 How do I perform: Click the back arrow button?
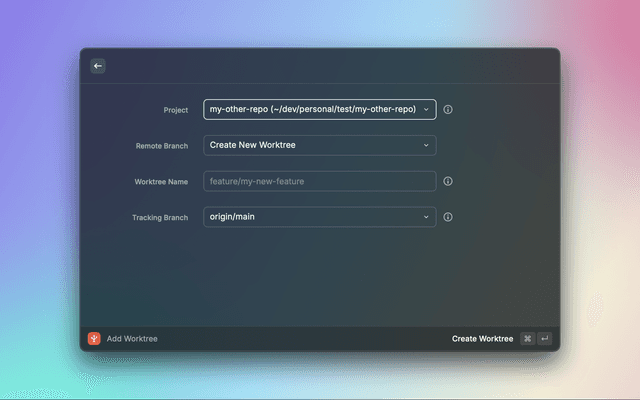pos(97,66)
